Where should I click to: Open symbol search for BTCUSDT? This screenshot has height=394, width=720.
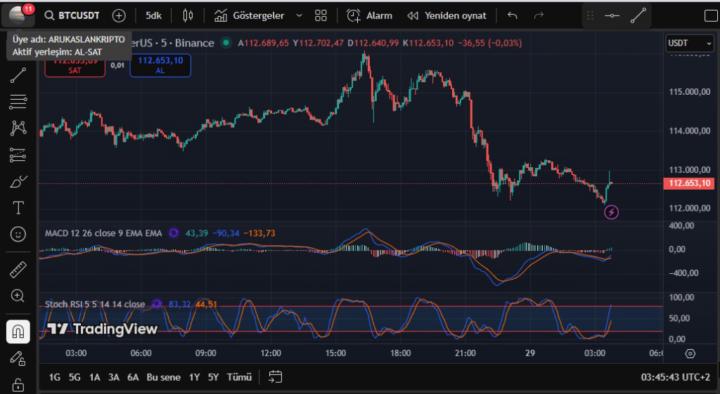coord(72,16)
